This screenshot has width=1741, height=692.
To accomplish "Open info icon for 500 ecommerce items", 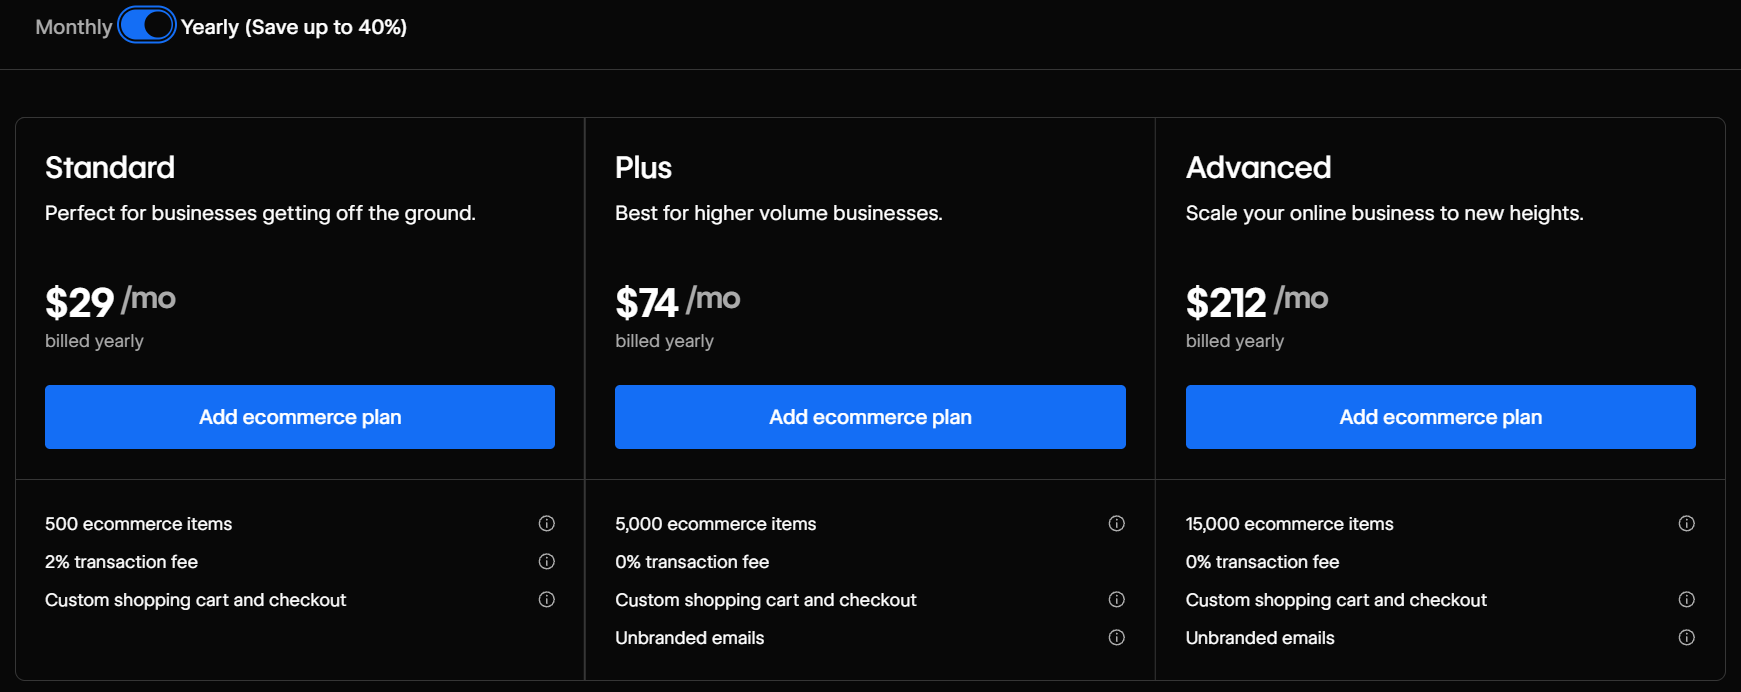I will (x=547, y=523).
